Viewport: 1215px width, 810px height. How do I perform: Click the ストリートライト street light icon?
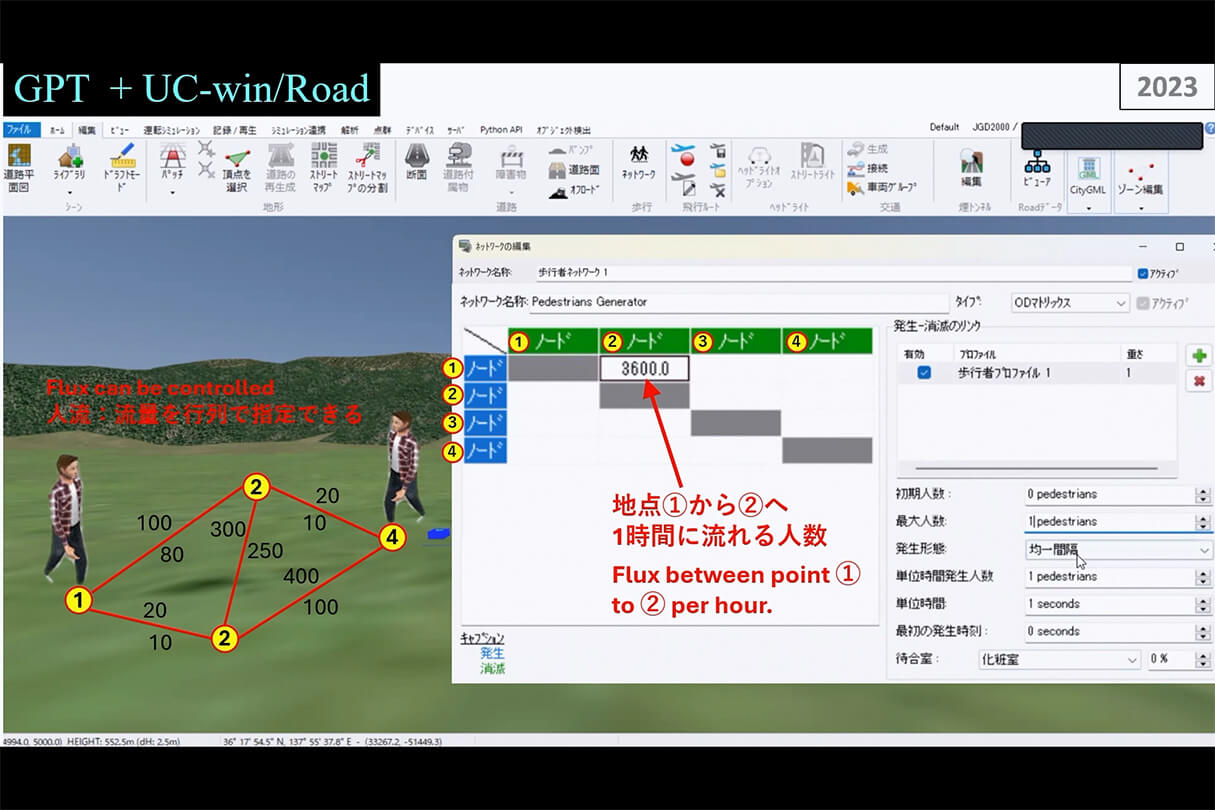pos(813,161)
